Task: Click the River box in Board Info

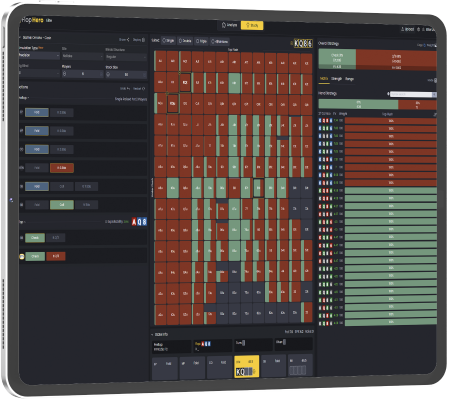Action: pos(293,344)
